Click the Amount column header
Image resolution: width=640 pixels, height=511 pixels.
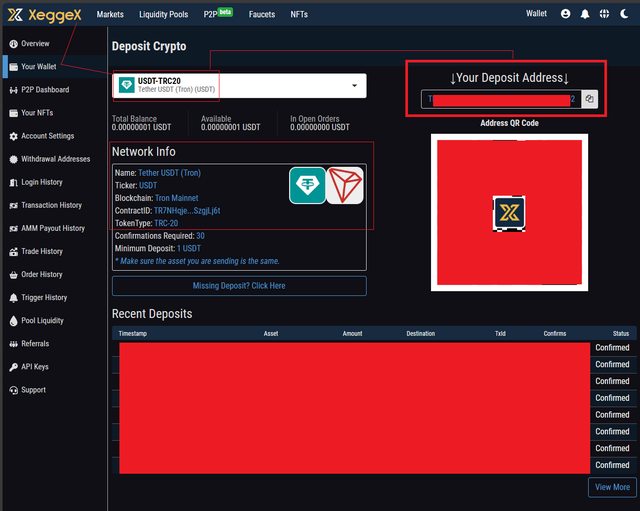pos(352,333)
